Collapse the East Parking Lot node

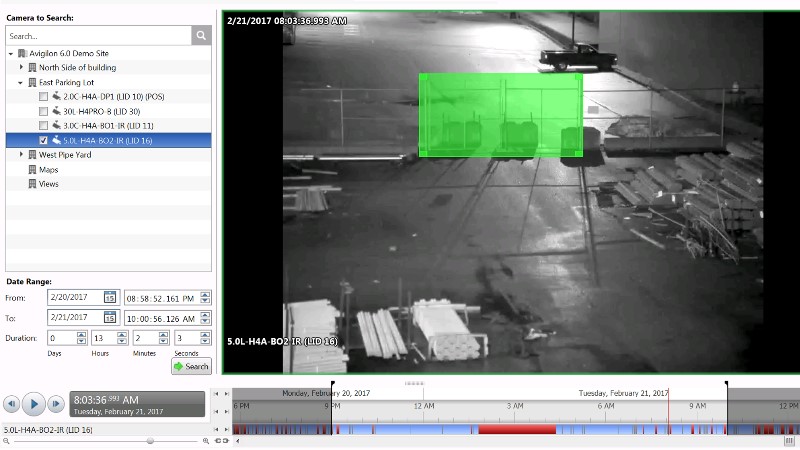(21, 83)
